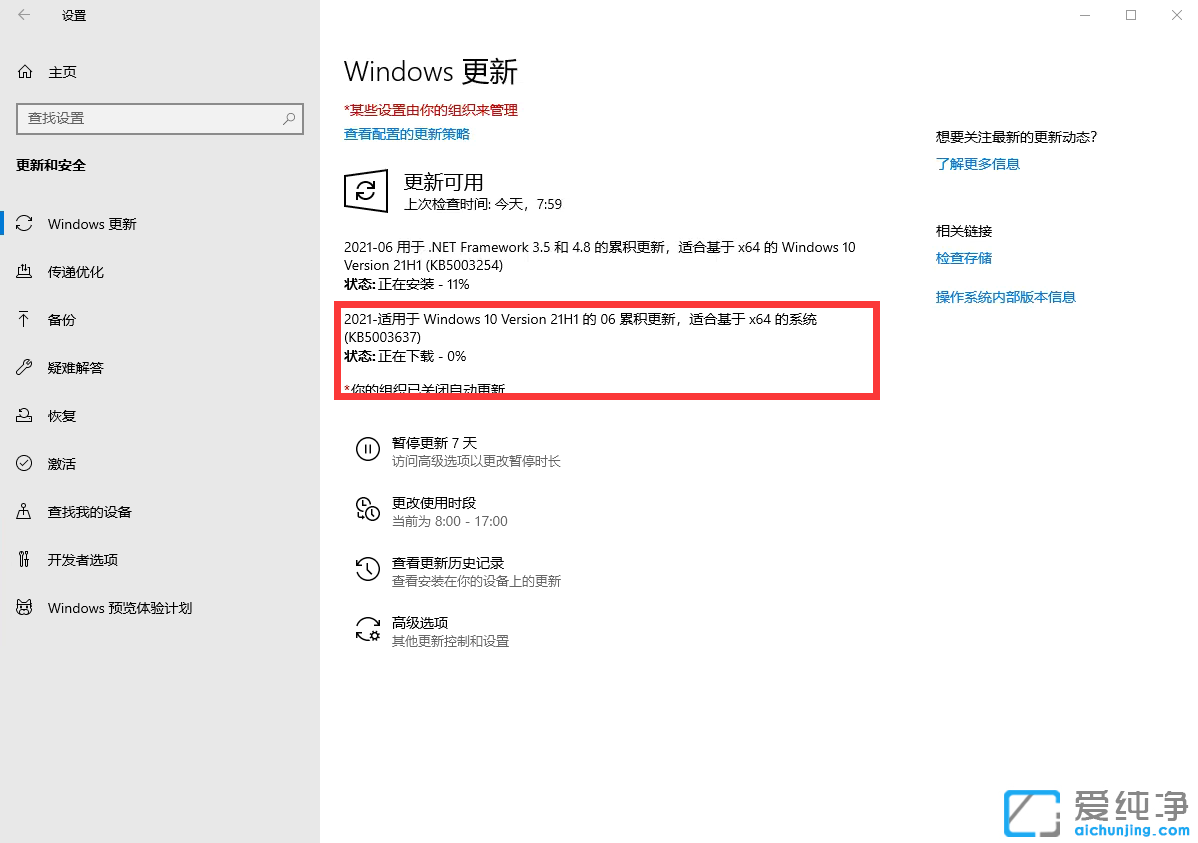Image resolution: width=1198 pixels, height=843 pixels.
Task: Click the Windows 预览体验计划 cat icon
Action: (24, 608)
